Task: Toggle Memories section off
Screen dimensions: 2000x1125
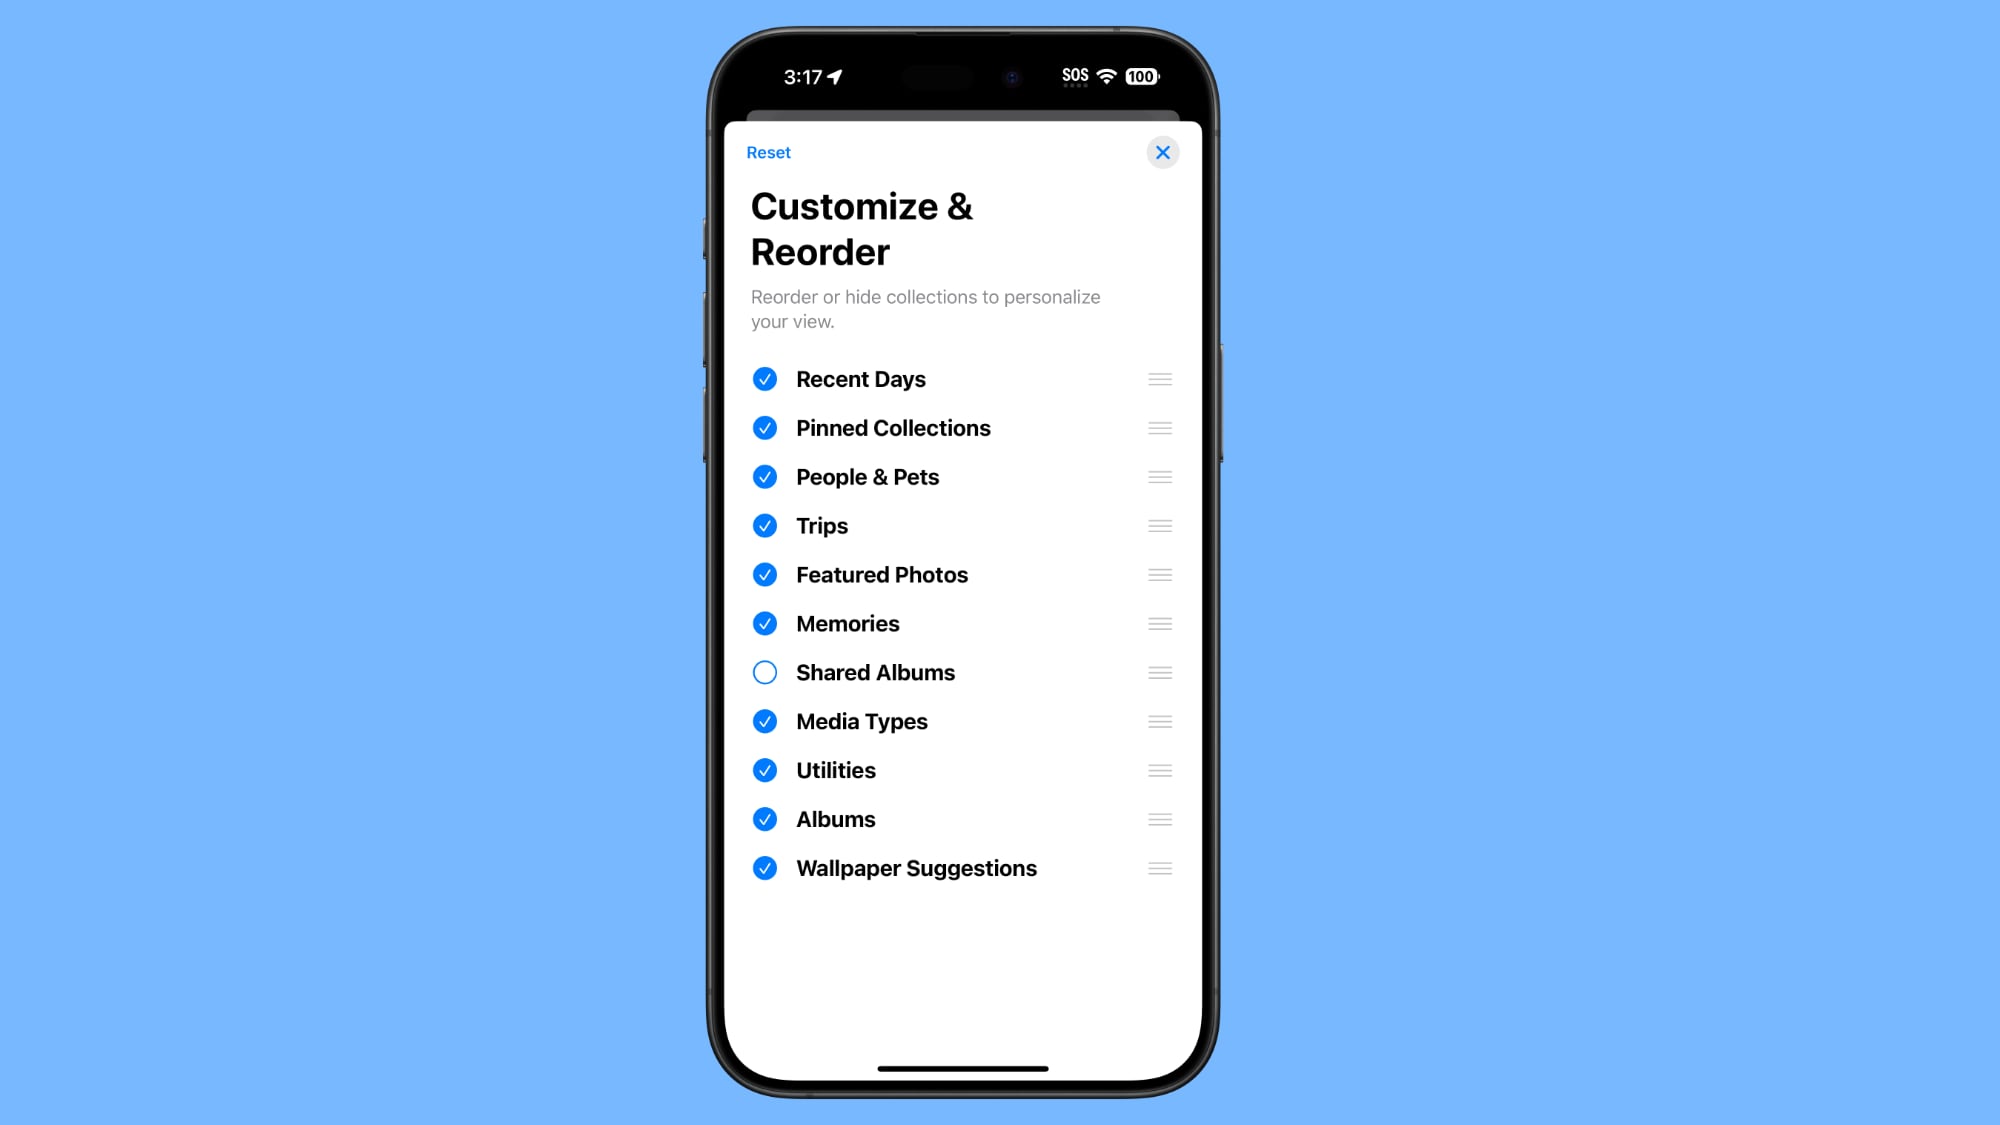Action: click(765, 624)
